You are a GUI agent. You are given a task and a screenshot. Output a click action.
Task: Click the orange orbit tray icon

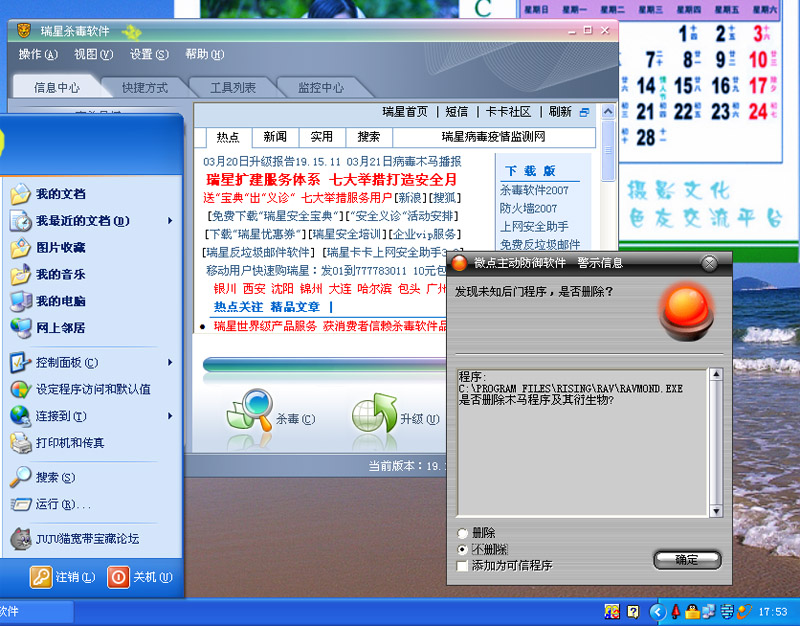pos(744,611)
